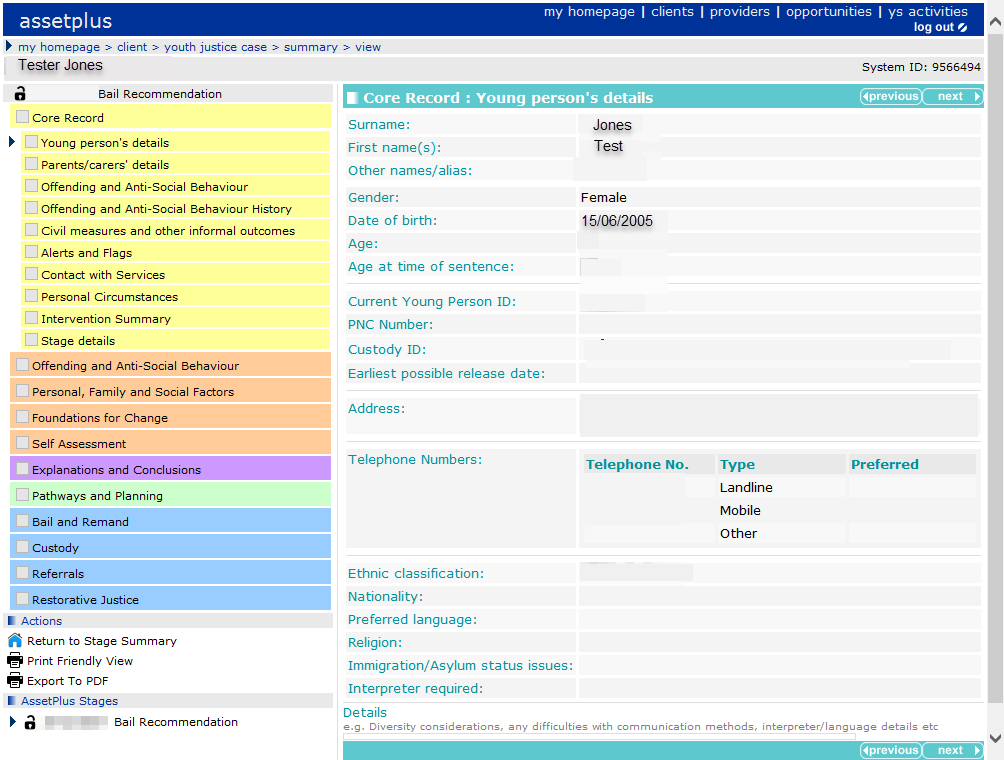The height and width of the screenshot is (760, 1004).
Task: Open the Custody section in sidebar
Action: click(55, 548)
